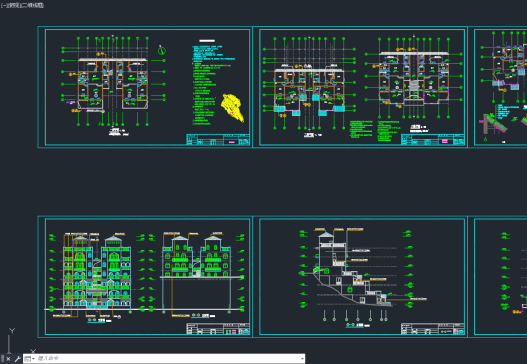Select the yellow site location map
Screen dimensions: 527x364
[232, 108]
